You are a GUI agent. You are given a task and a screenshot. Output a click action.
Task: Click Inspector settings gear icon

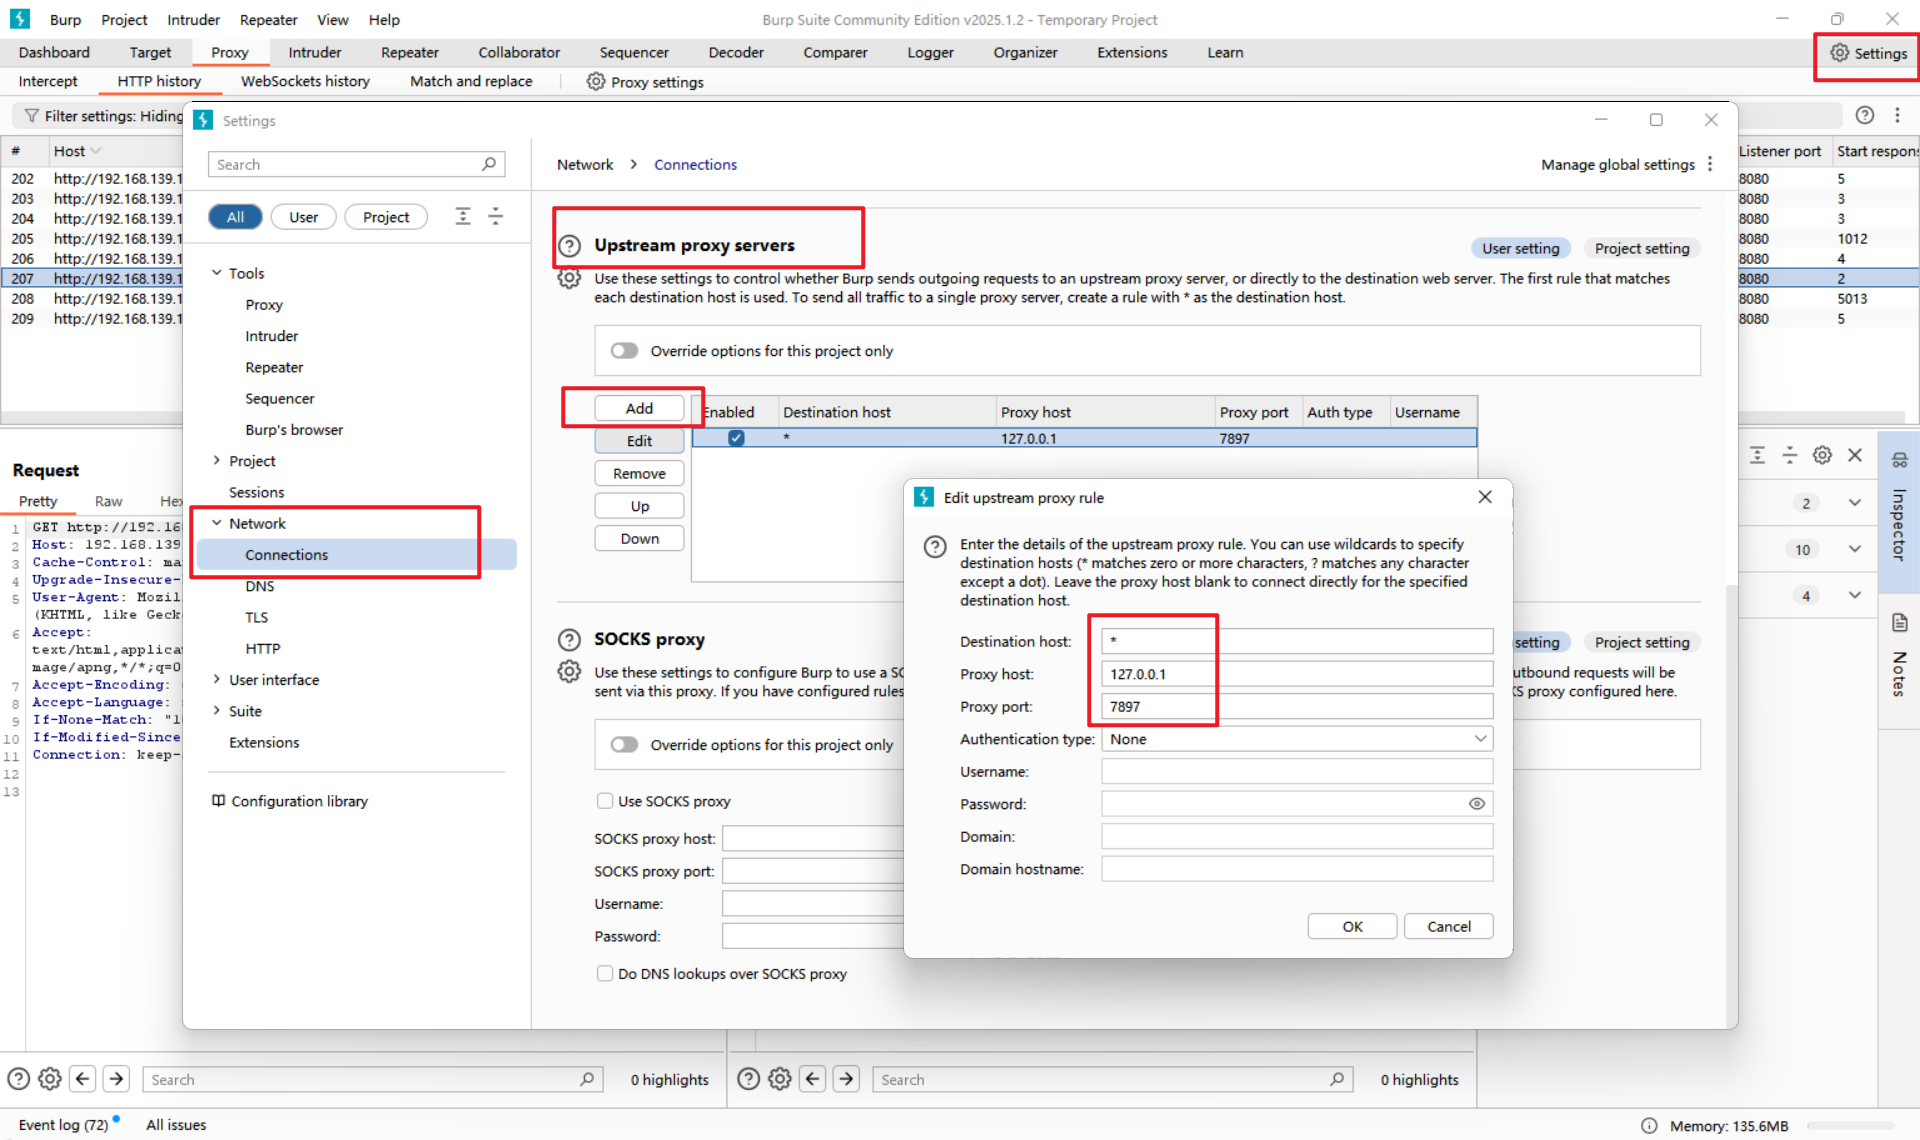[x=1822, y=455]
